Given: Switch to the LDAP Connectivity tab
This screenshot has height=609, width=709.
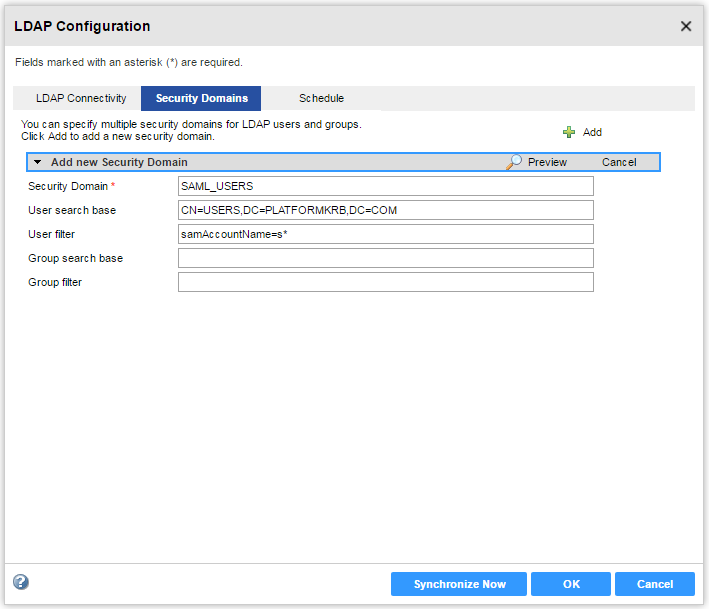Looking at the screenshot, I should pos(81,98).
